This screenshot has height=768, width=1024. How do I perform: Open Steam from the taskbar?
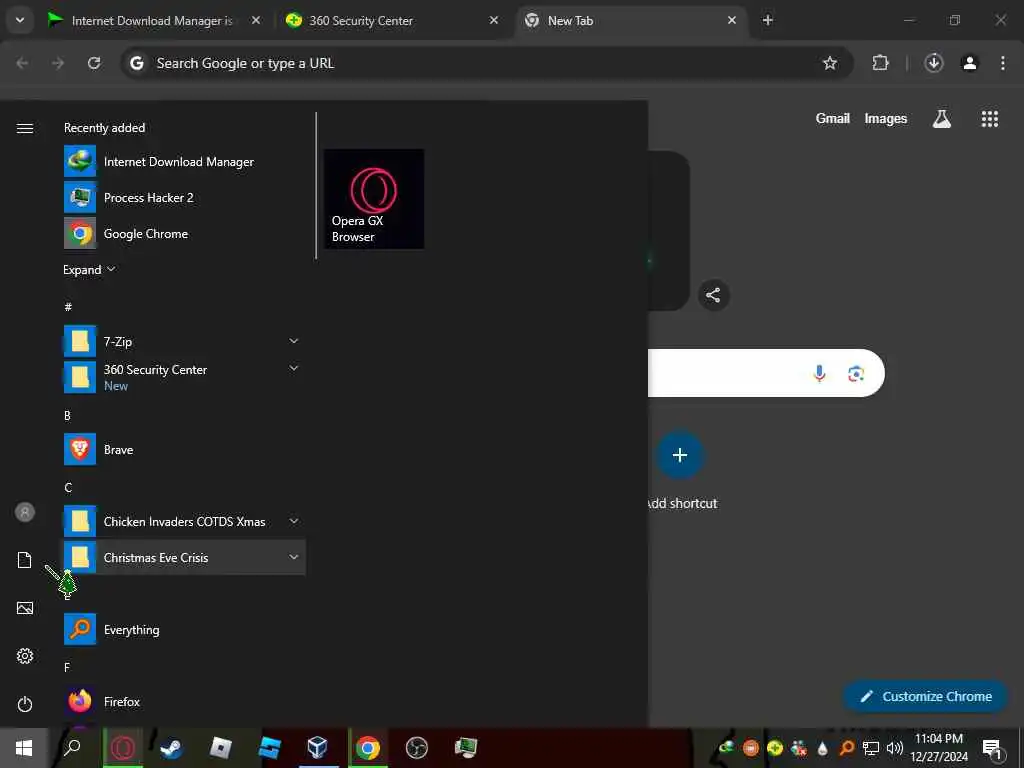click(171, 748)
